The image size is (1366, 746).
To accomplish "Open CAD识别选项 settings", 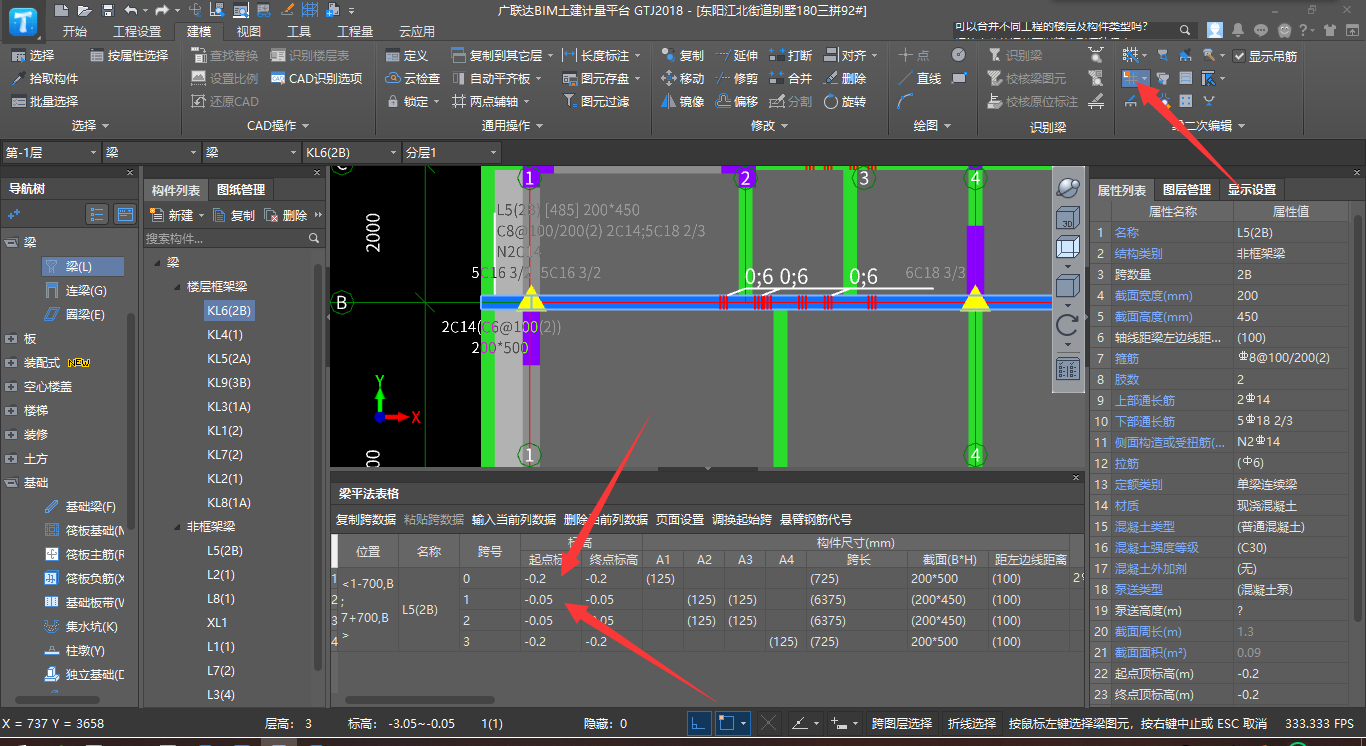I will pos(316,78).
